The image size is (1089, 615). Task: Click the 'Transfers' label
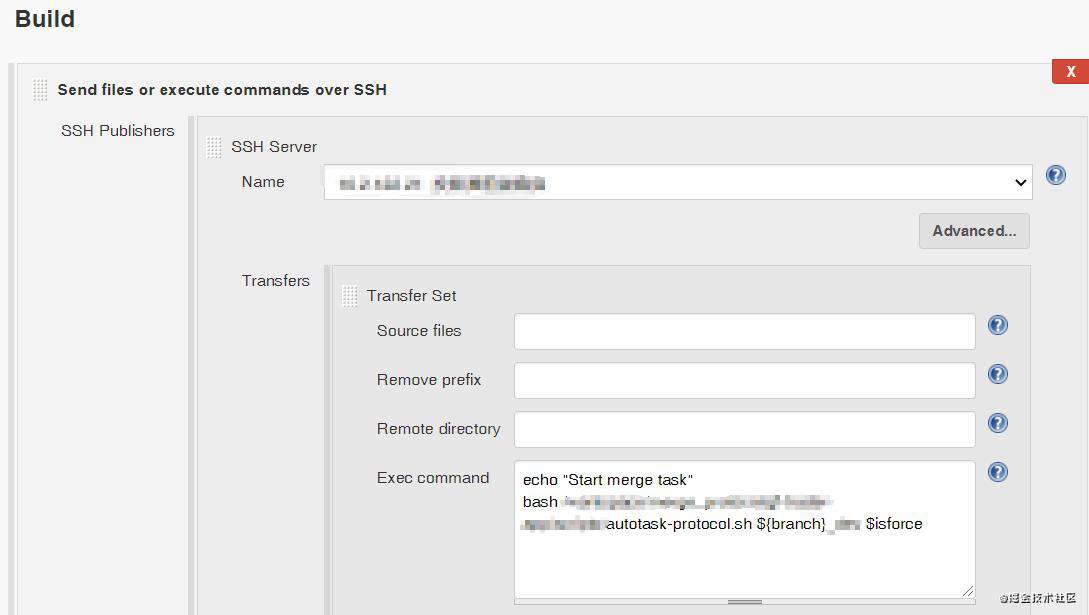tap(276, 280)
